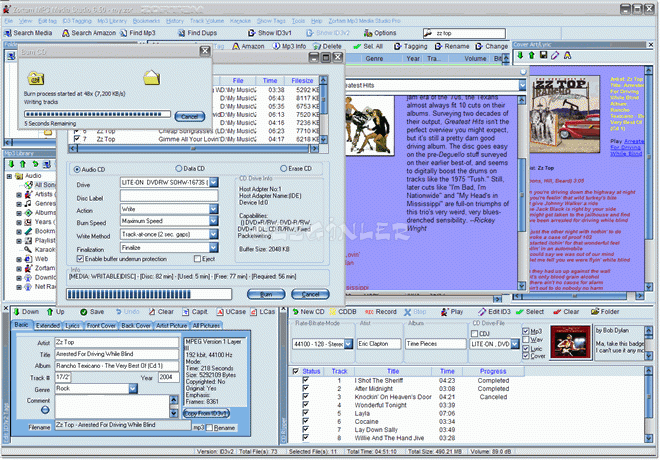Select the Data CD radio option
660x460 pixels.
(x=178, y=169)
